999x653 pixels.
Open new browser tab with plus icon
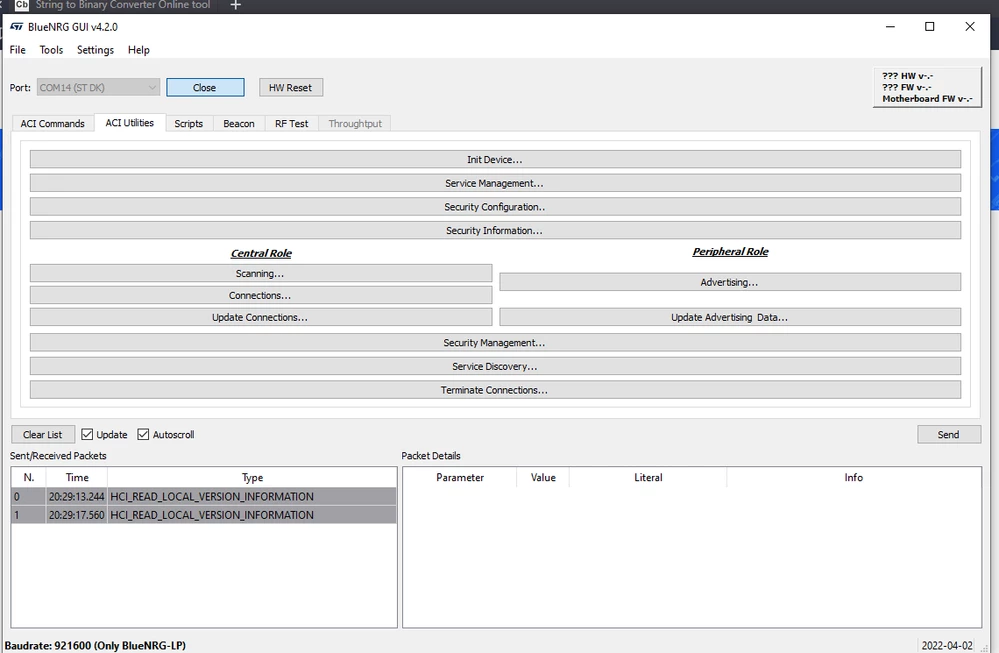(x=236, y=5)
